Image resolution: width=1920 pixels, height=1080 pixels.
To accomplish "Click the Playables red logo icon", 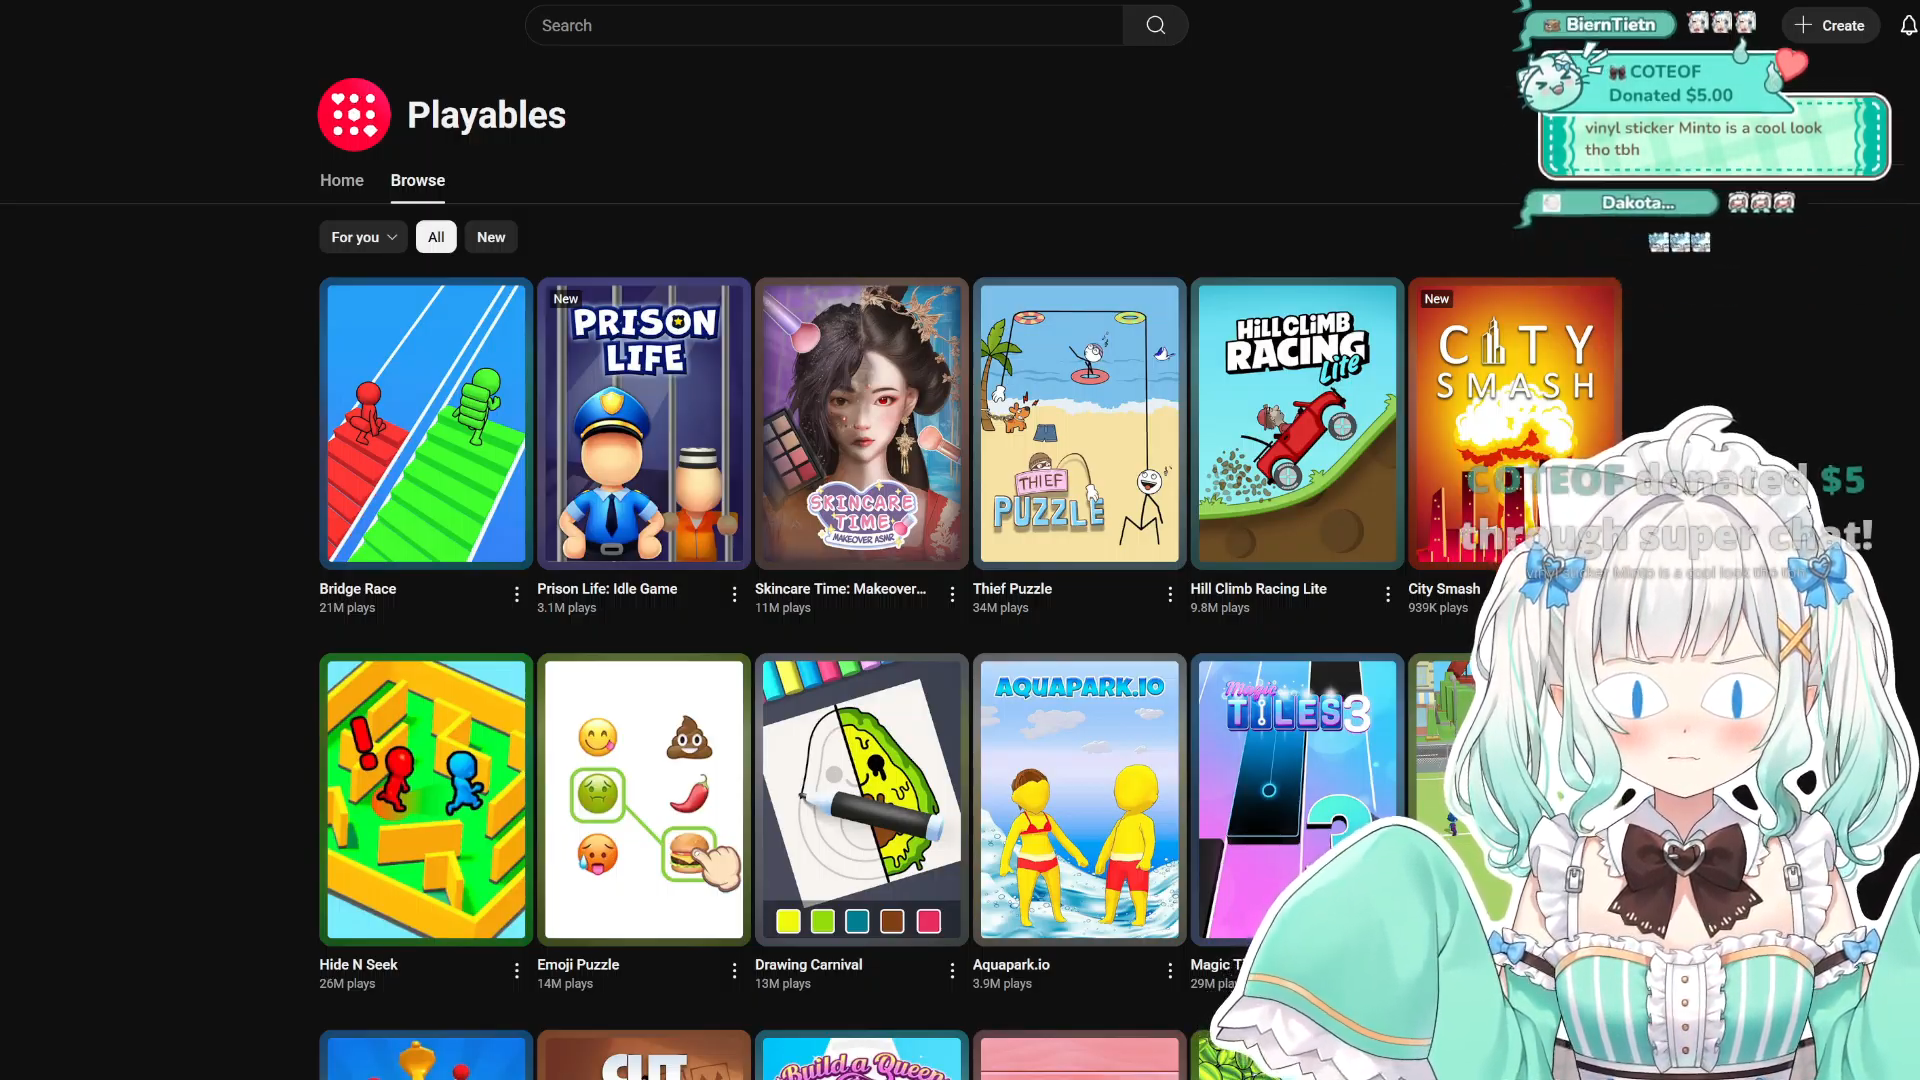I will [354, 115].
